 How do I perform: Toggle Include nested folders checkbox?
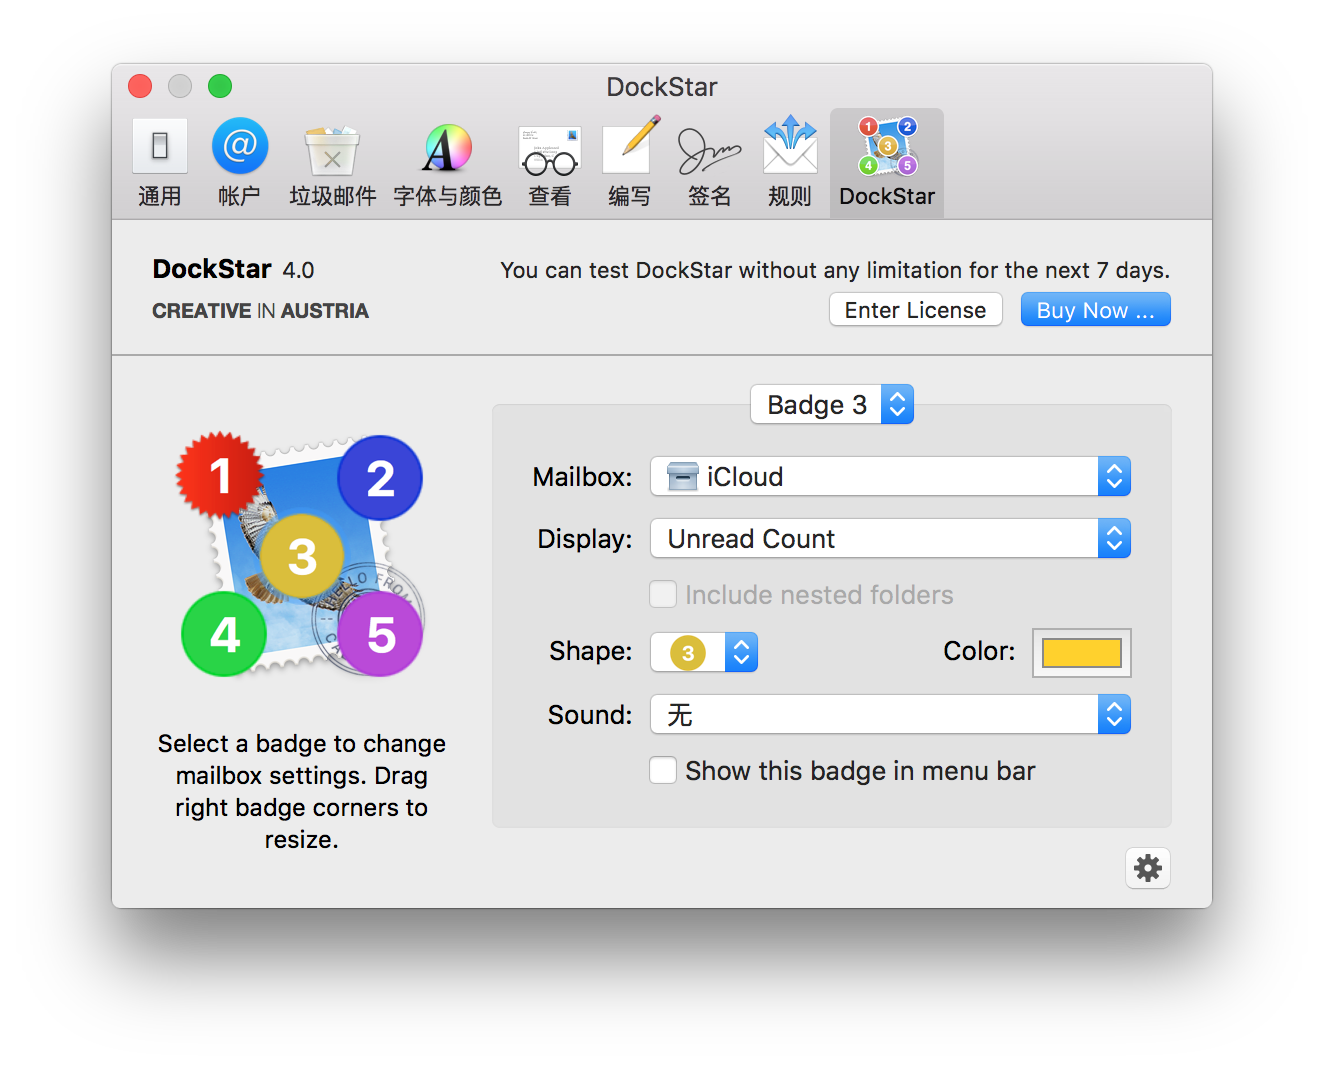[x=663, y=595]
